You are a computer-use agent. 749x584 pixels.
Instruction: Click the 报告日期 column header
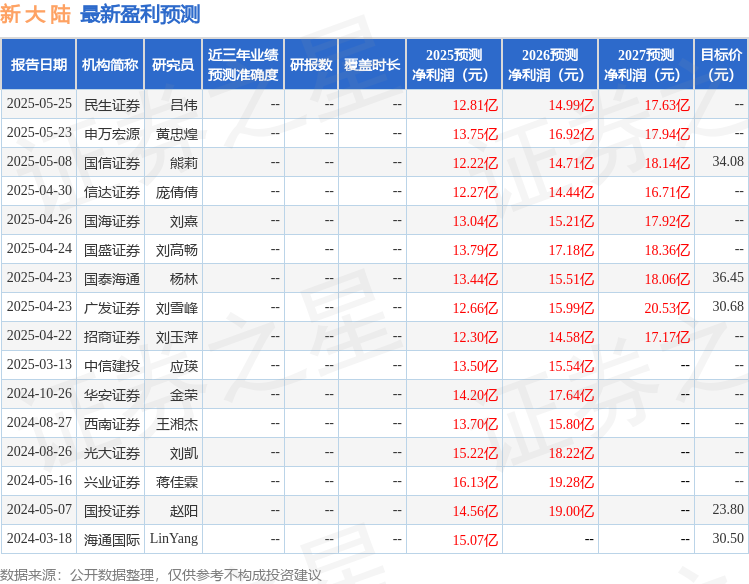tap(39, 64)
